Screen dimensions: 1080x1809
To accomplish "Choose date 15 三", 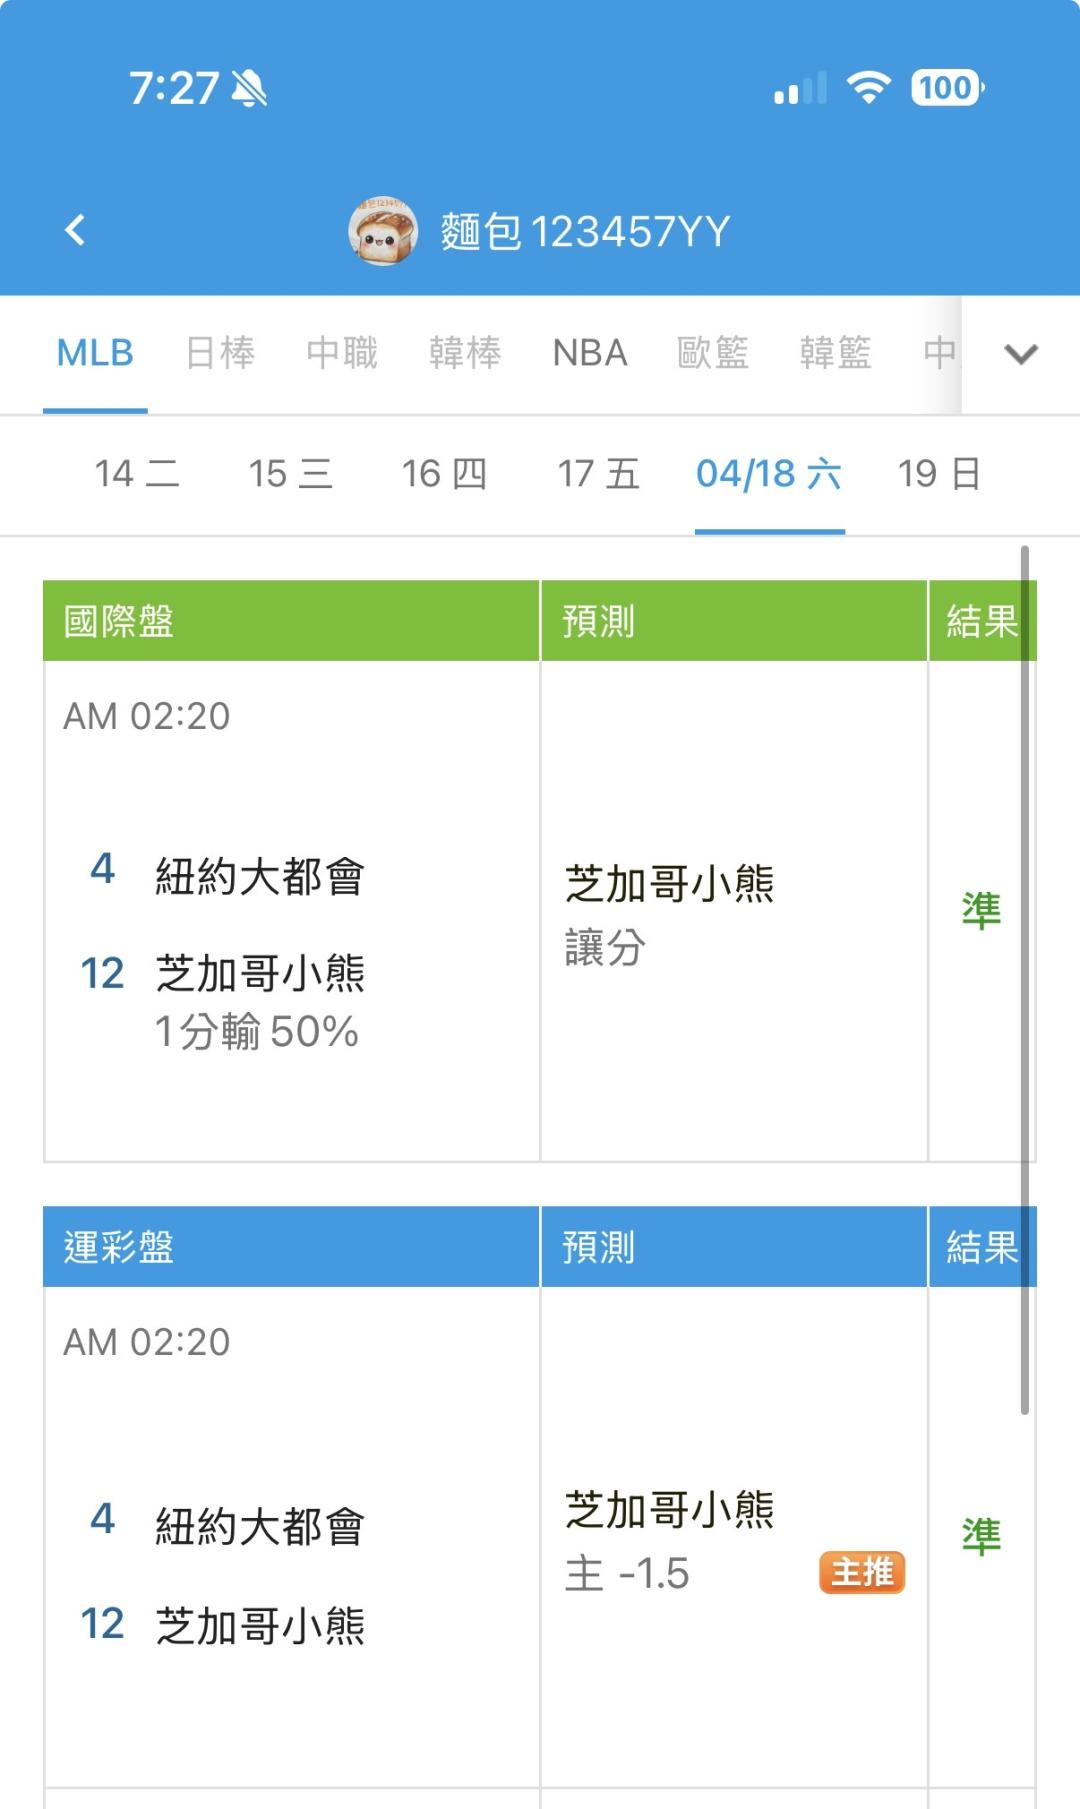I will 290,474.
